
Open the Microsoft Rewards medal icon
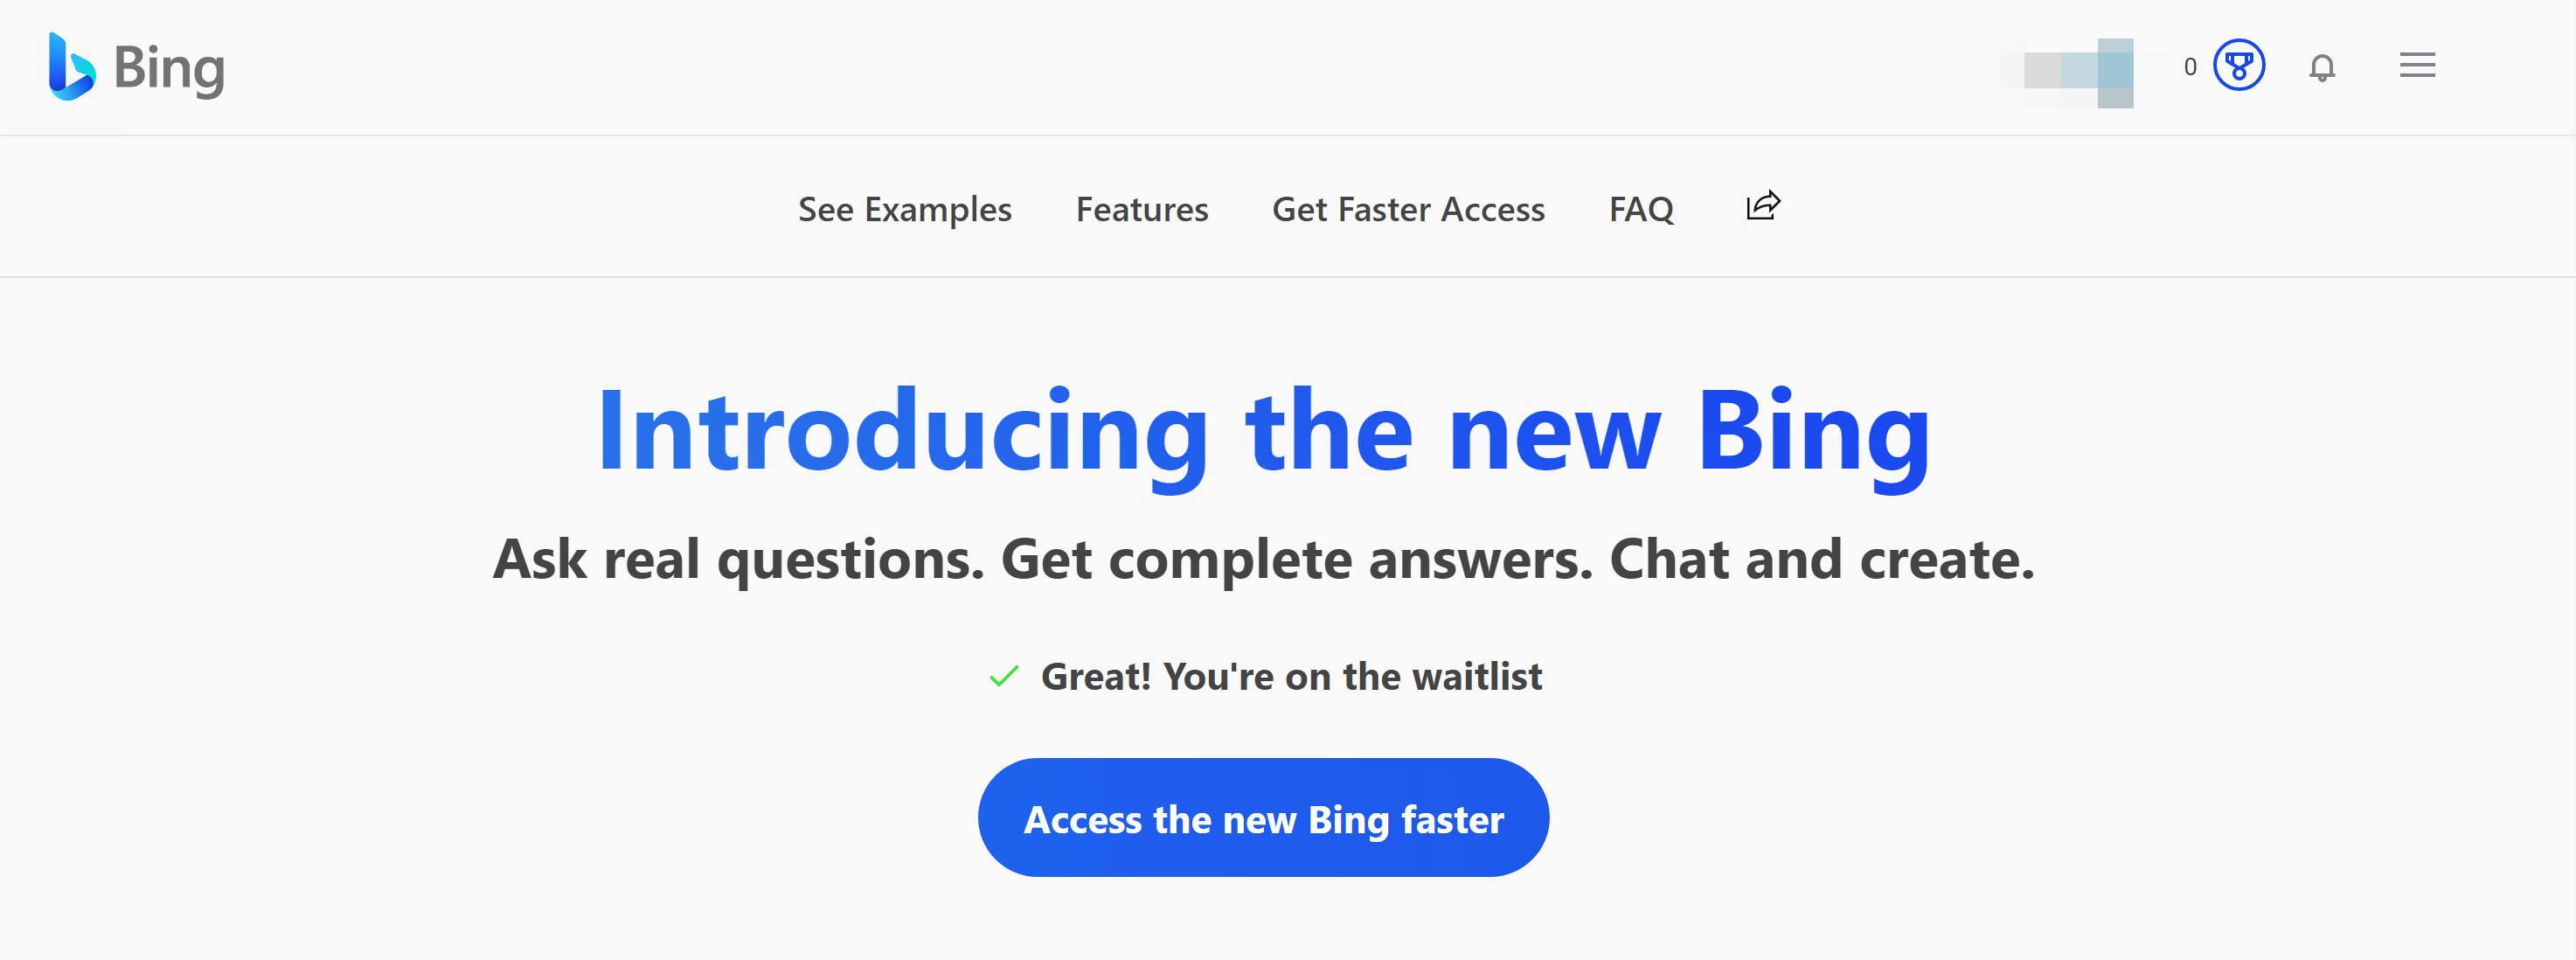click(2238, 66)
